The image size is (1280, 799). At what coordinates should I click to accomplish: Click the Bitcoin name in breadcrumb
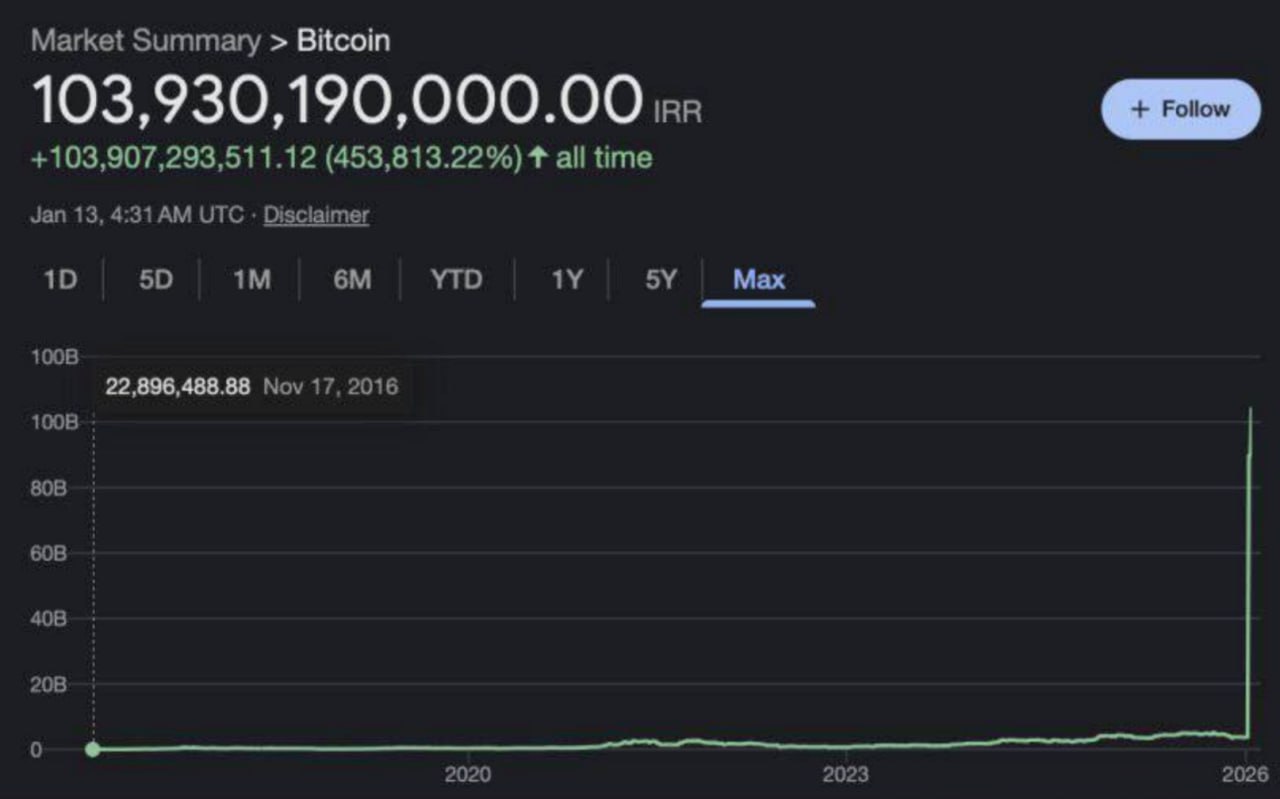coord(343,41)
